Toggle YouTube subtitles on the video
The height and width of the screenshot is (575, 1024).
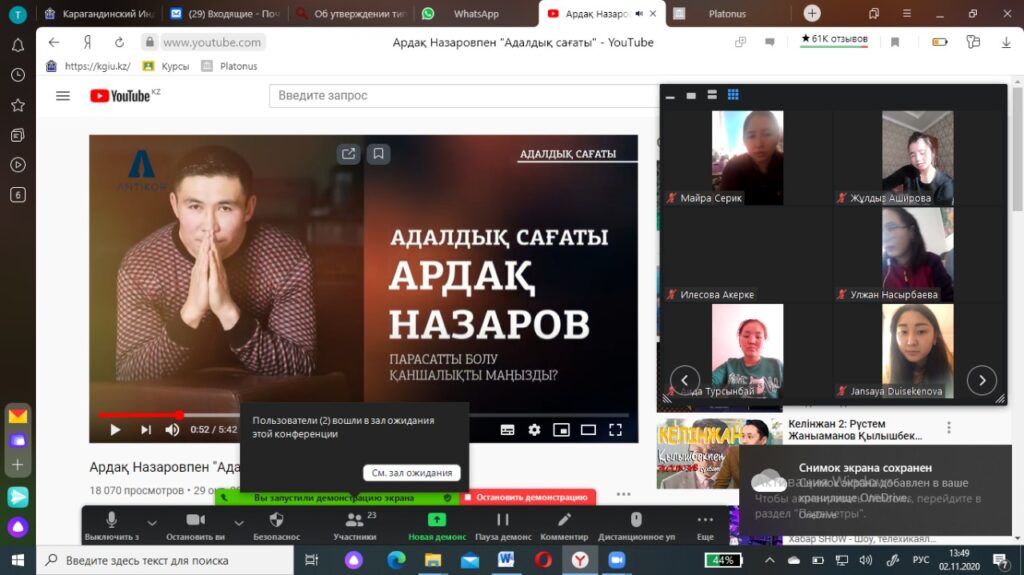[x=507, y=430]
